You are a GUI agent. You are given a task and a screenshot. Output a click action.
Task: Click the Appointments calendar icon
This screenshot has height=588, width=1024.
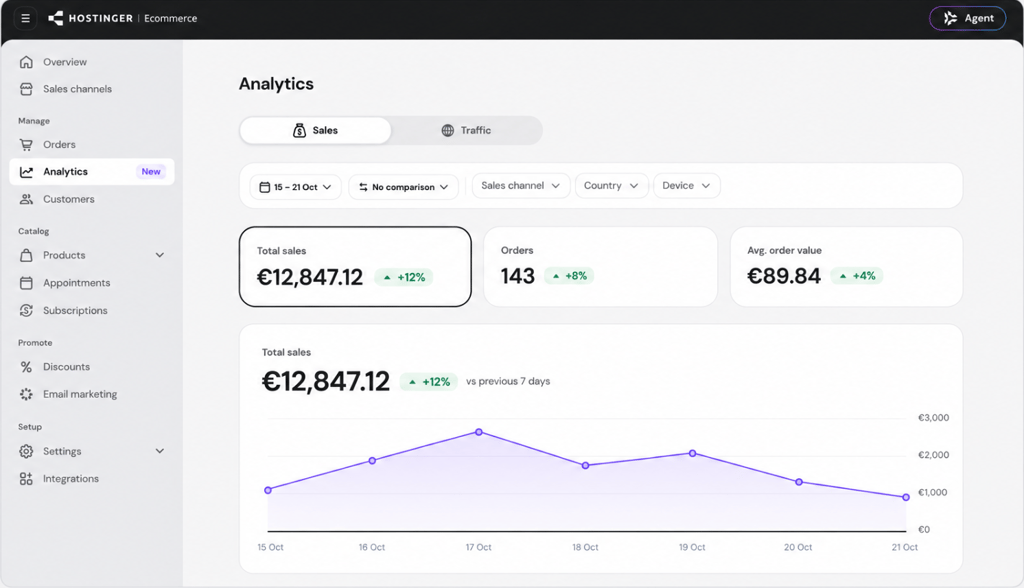click(26, 283)
